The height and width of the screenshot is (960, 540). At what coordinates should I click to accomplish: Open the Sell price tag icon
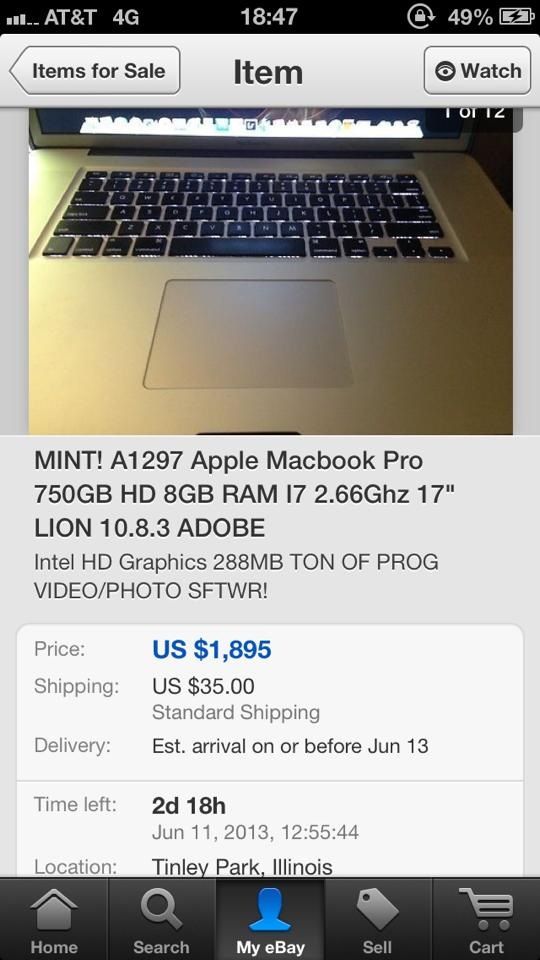tap(378, 910)
